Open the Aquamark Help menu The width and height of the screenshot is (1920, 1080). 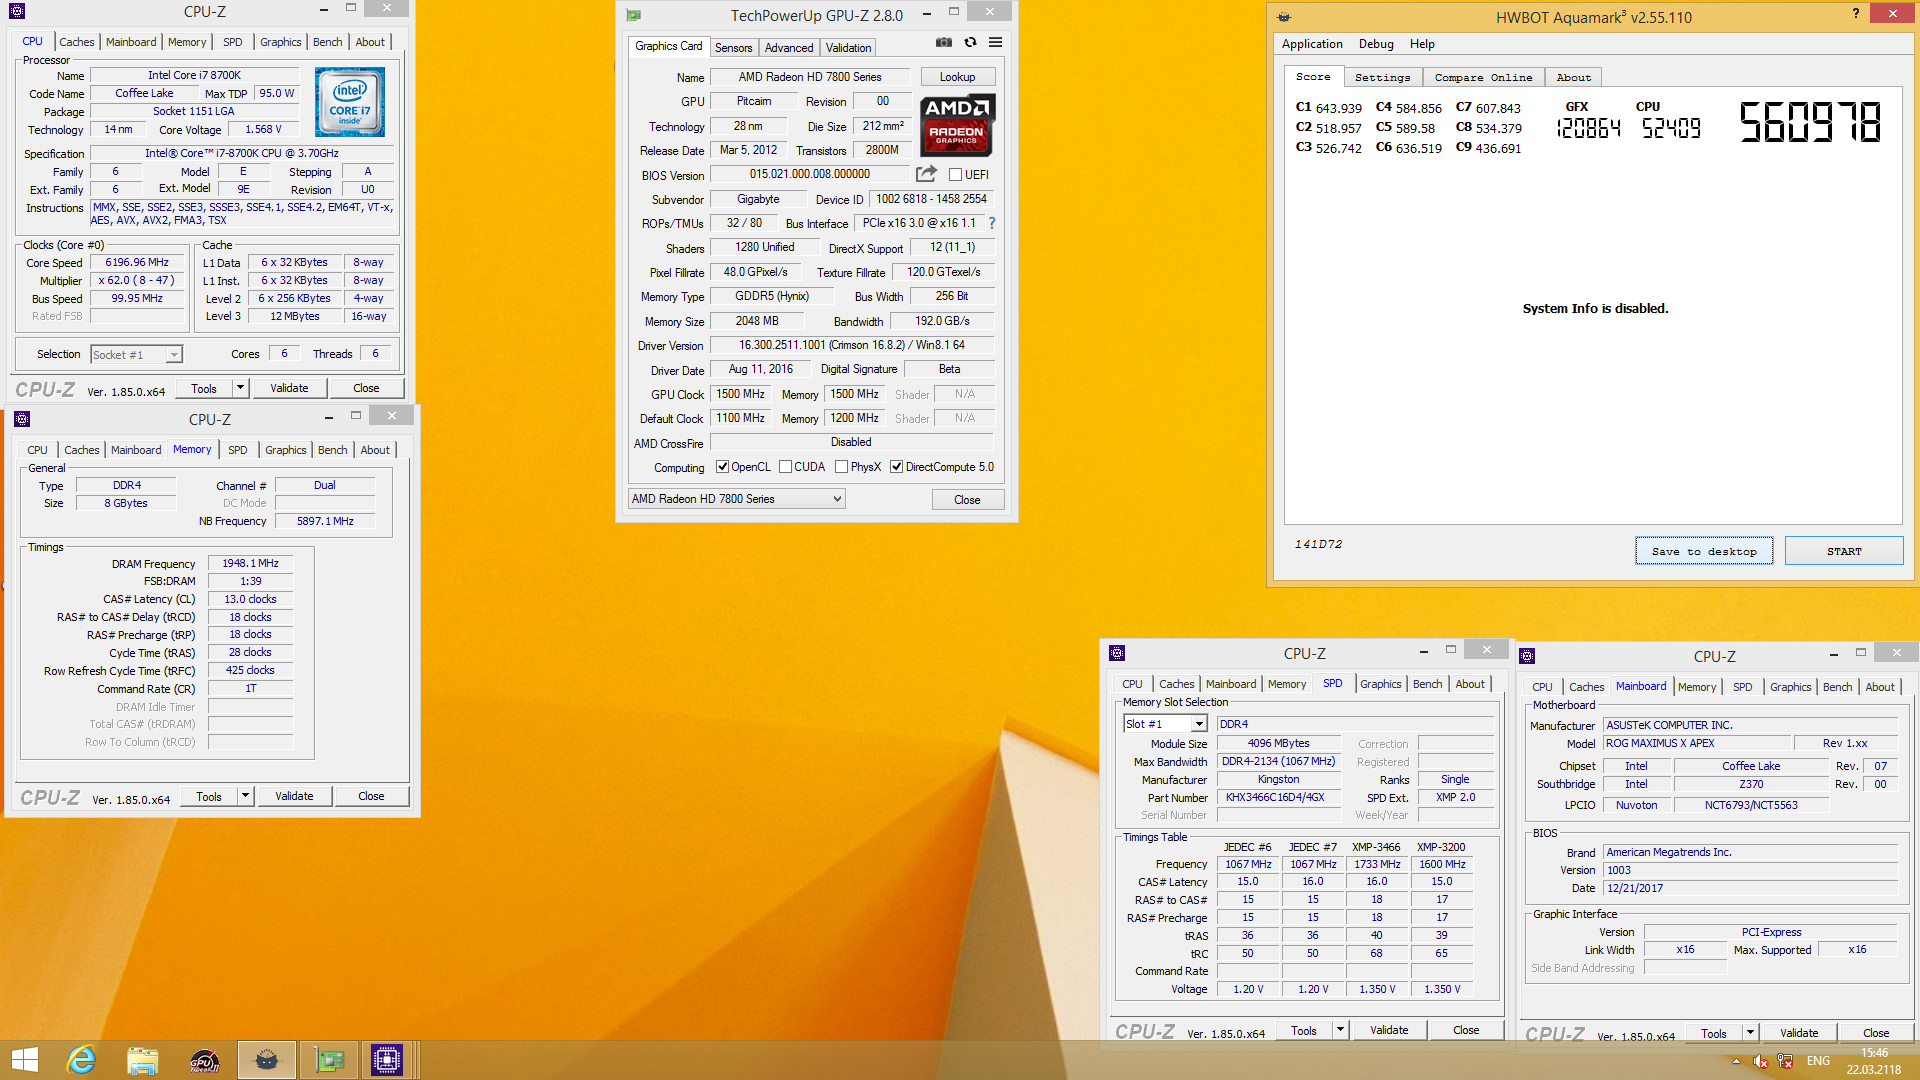point(1422,44)
